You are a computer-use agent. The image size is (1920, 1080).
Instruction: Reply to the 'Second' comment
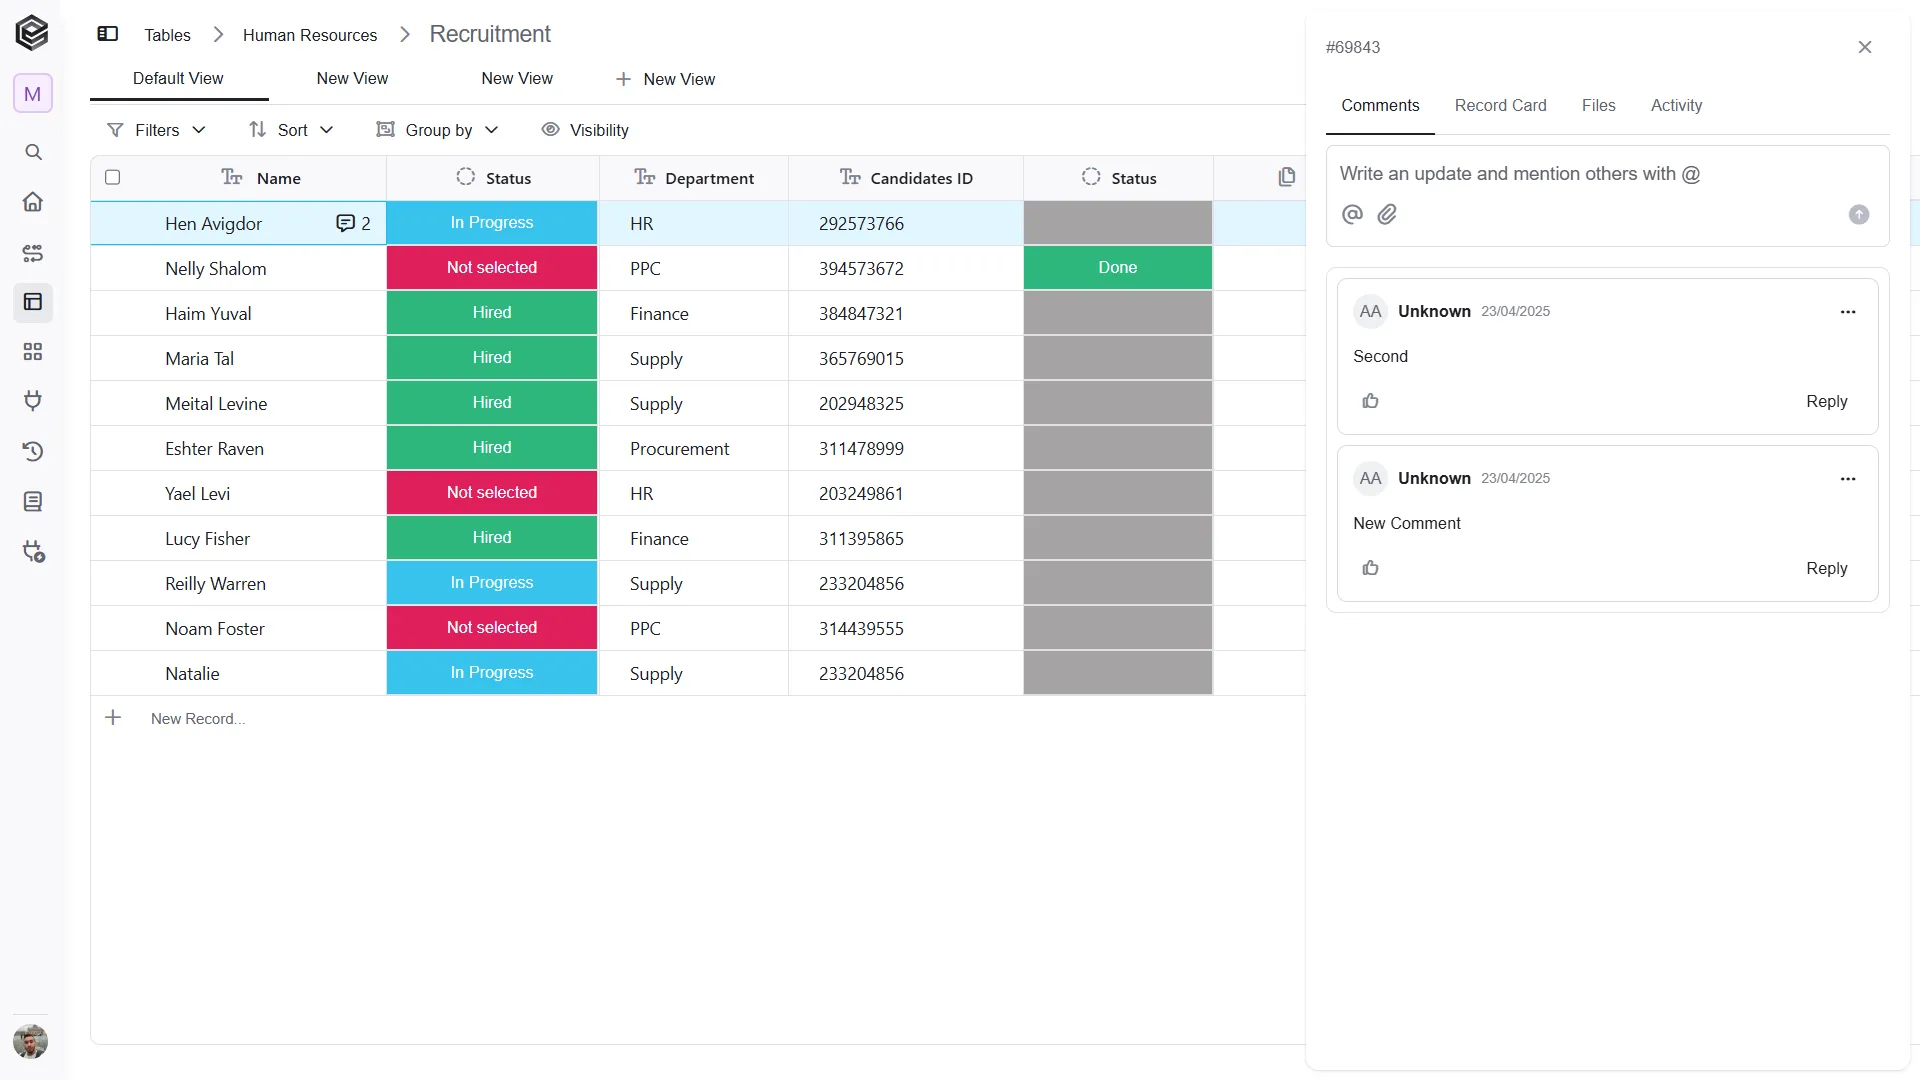[1826, 401]
